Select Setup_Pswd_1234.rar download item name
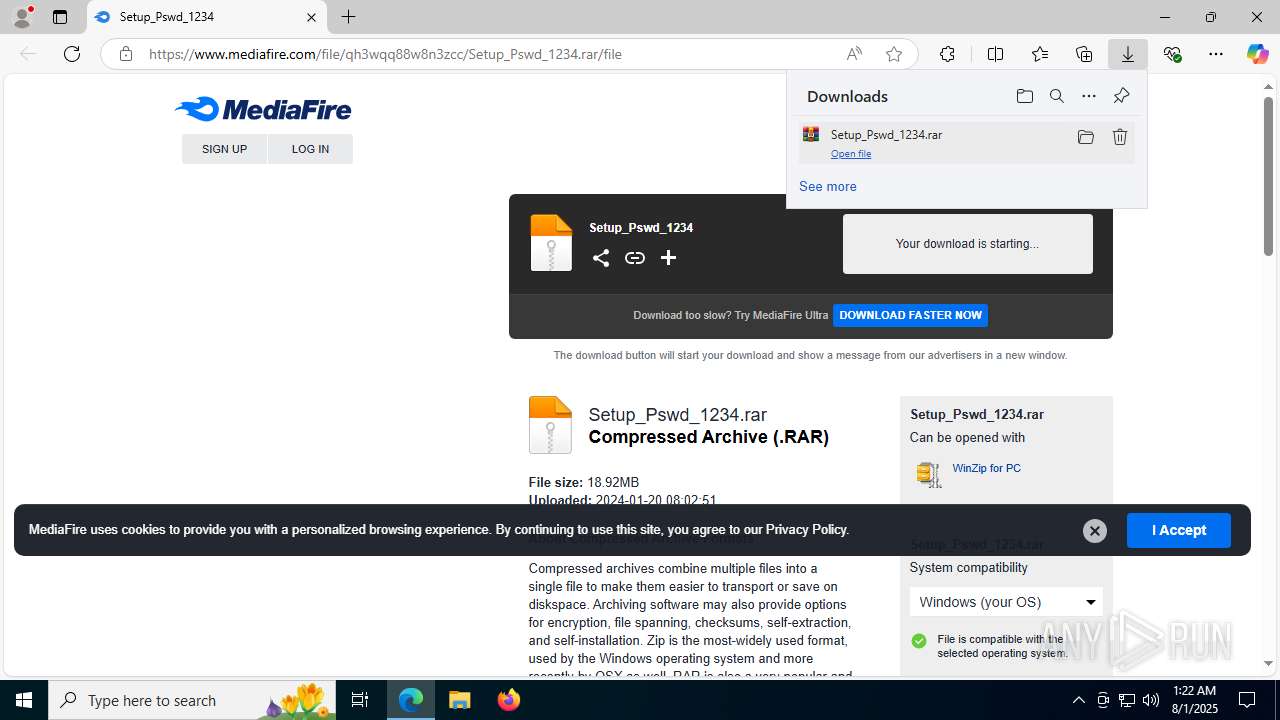The image size is (1280, 720). [x=886, y=134]
